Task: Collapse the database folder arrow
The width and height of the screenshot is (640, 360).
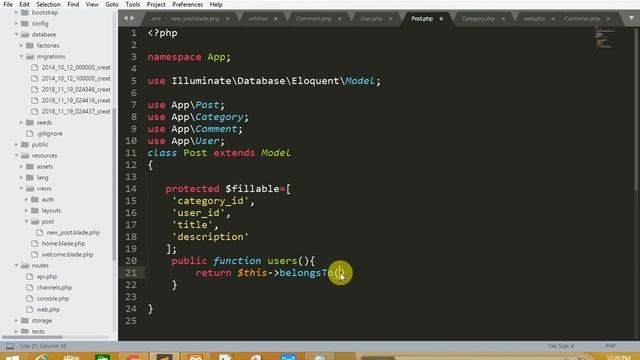Action: pyautogui.click(x=16, y=35)
